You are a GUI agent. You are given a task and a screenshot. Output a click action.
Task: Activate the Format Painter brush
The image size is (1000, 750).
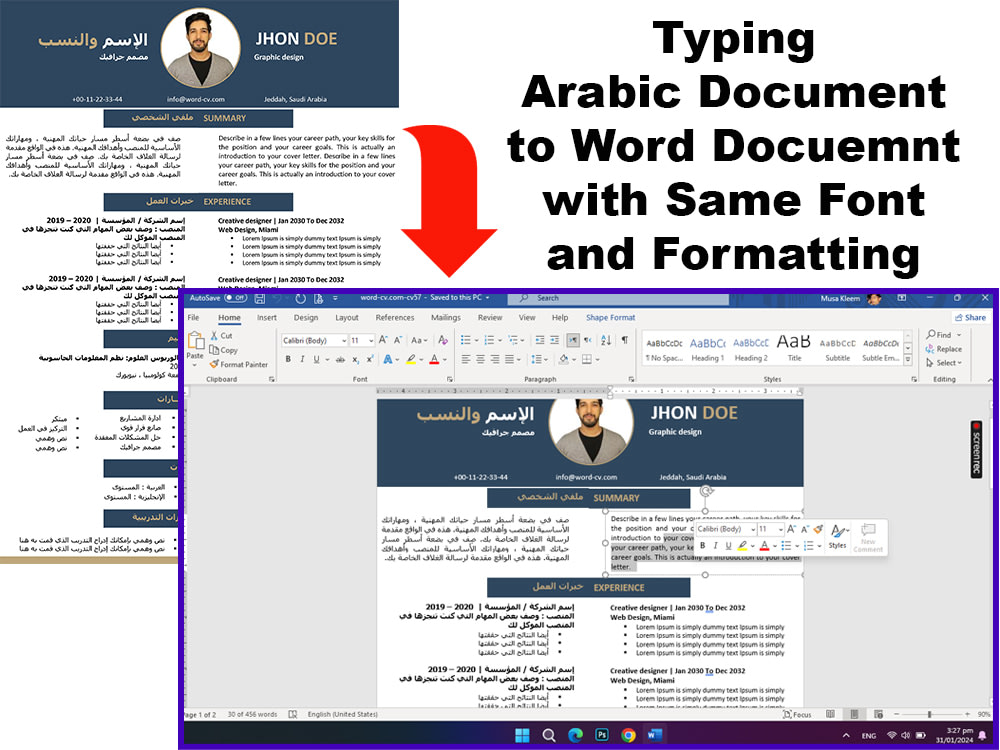coord(214,364)
